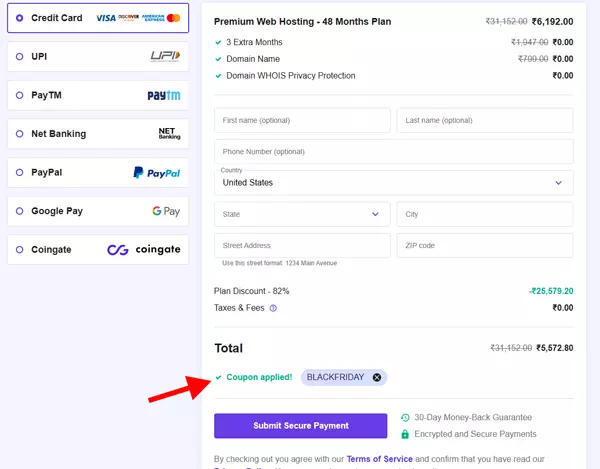
Task: Focus the Last name field
Action: 485,120
